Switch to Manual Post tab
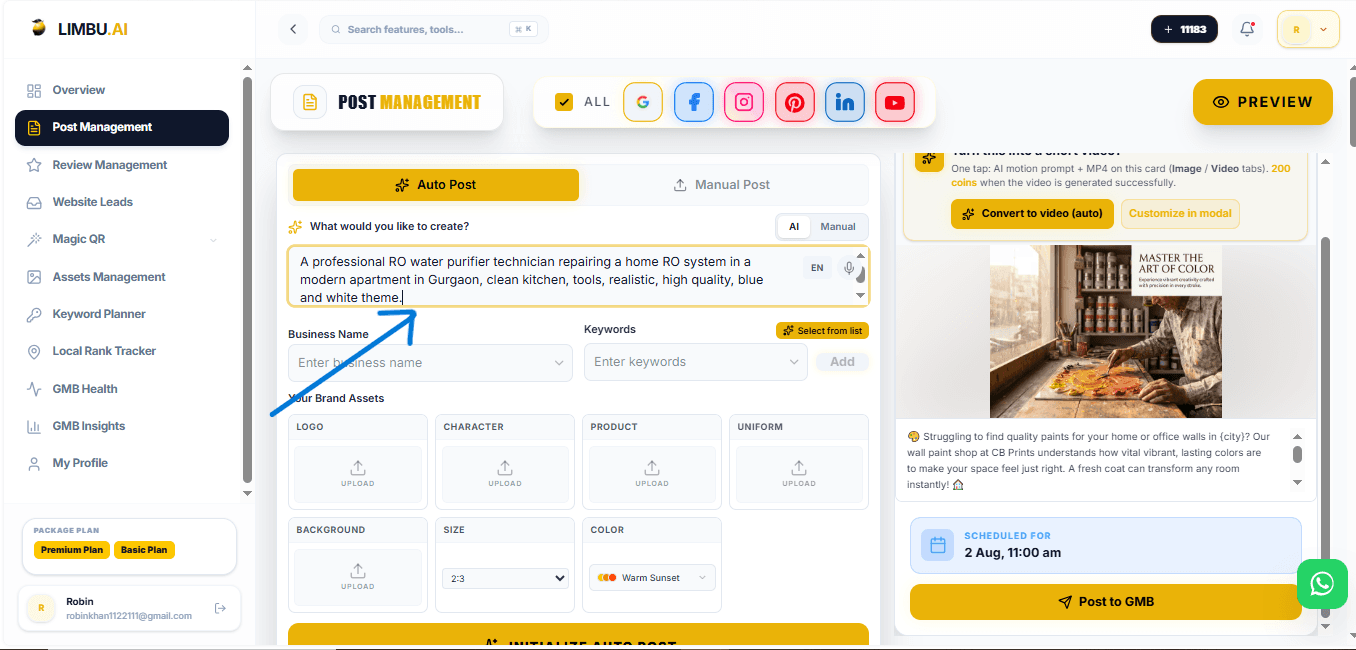The height and width of the screenshot is (650, 1356). click(722, 185)
